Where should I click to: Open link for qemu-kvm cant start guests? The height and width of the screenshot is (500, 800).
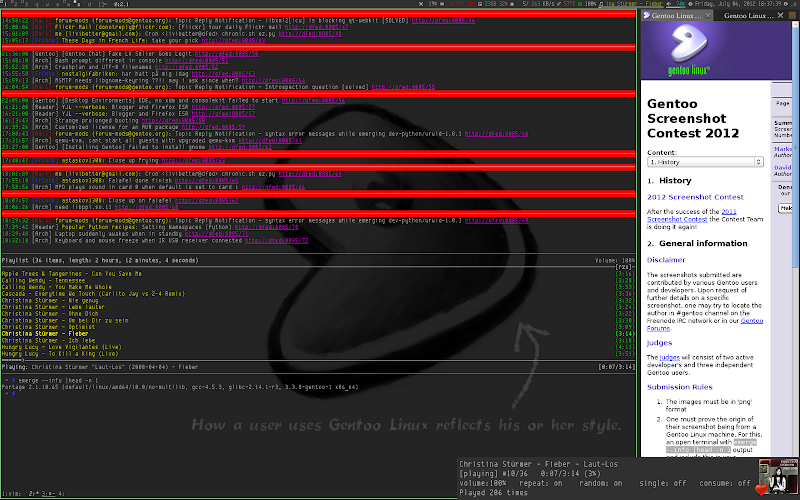click(x=270, y=140)
